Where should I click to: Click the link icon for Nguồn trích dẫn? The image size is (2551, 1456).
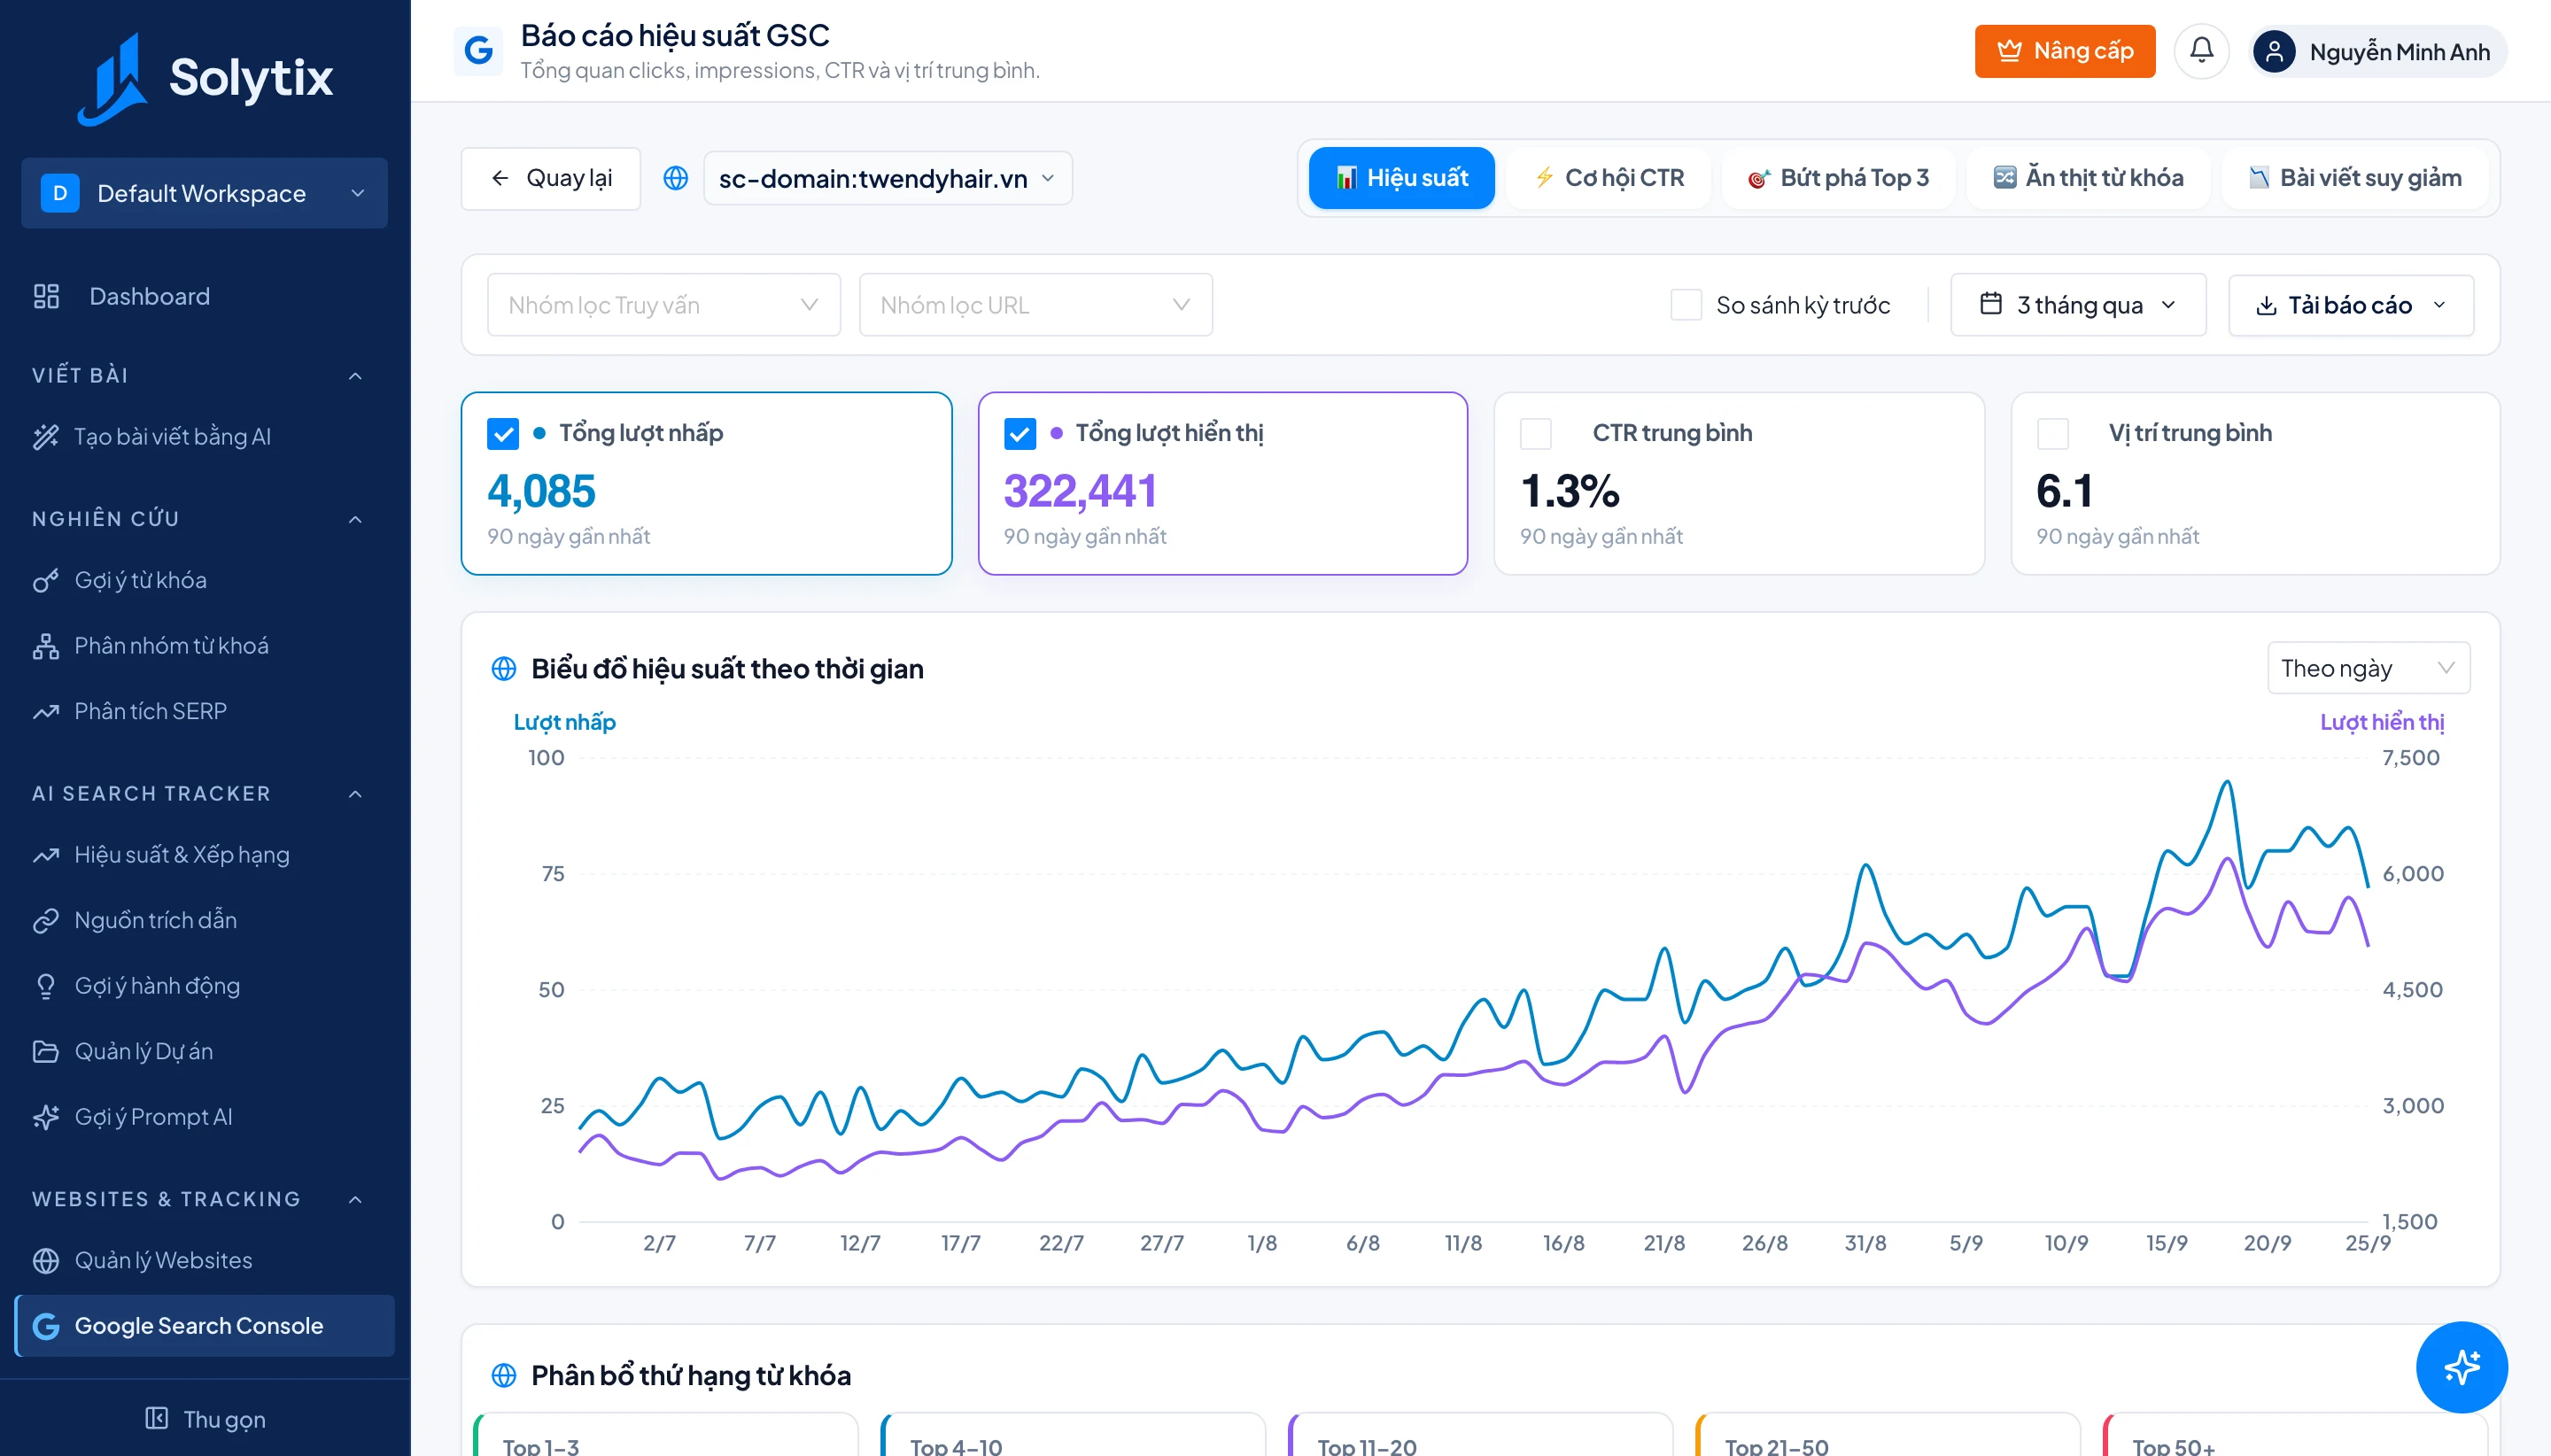[x=46, y=920]
